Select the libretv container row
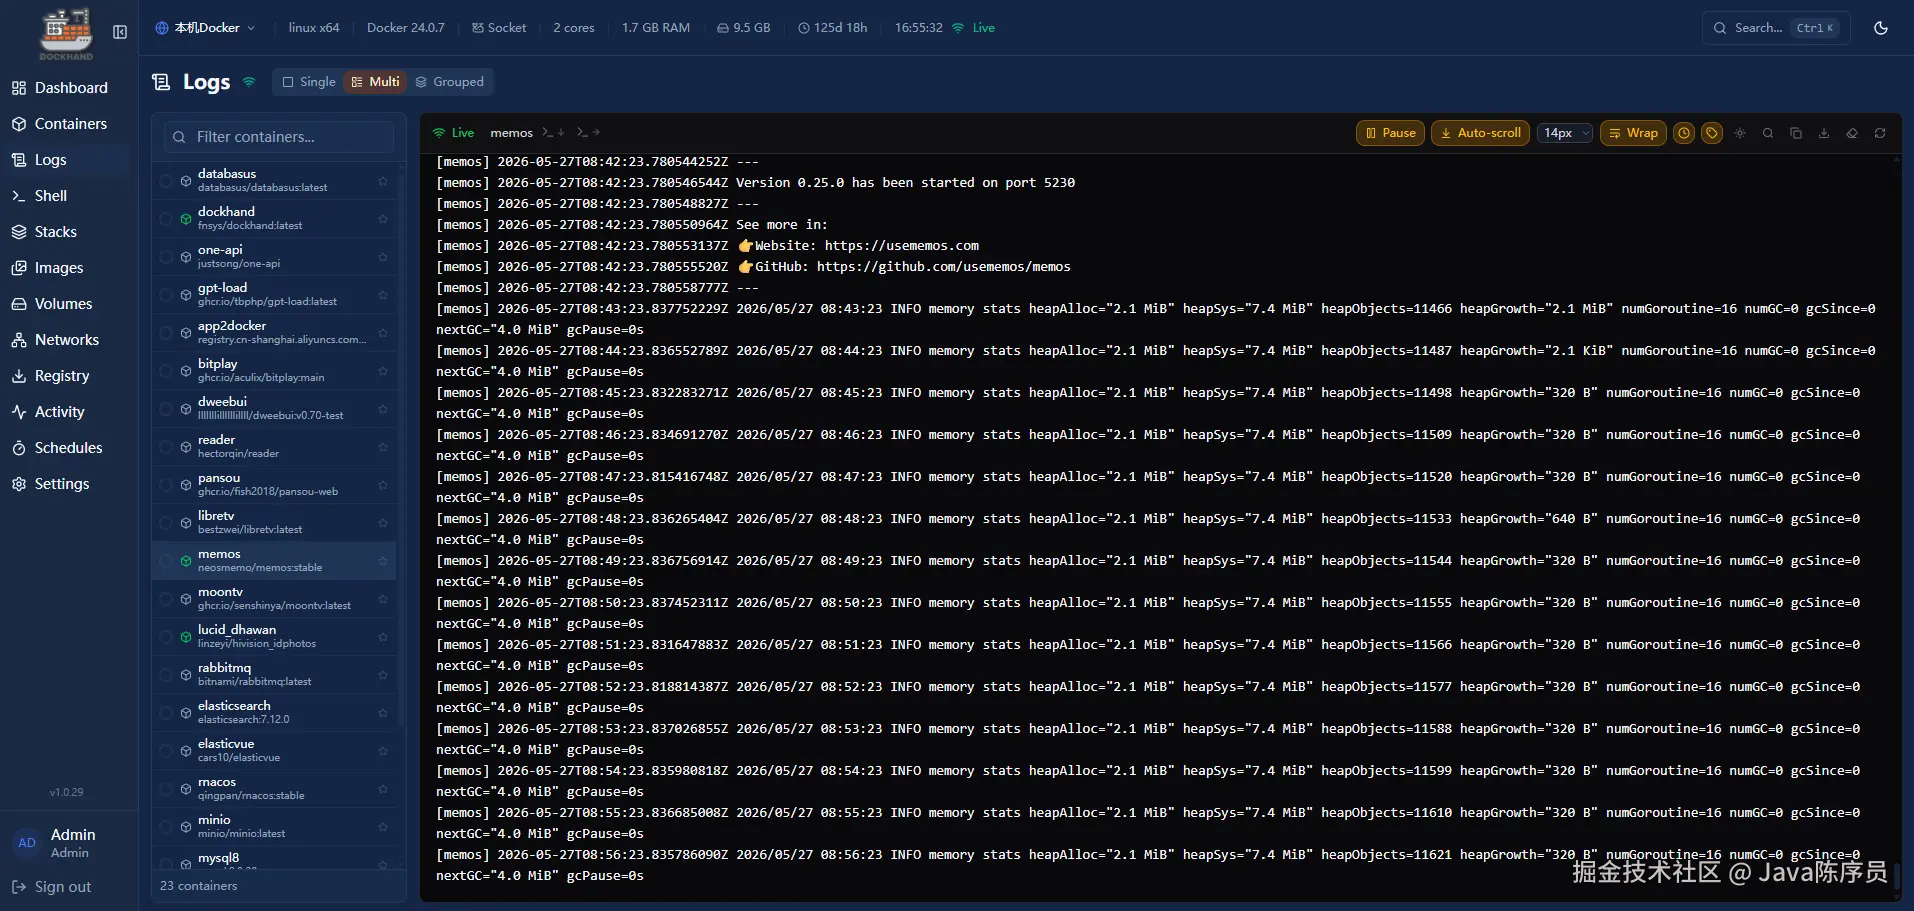The height and width of the screenshot is (911, 1914). tap(274, 523)
